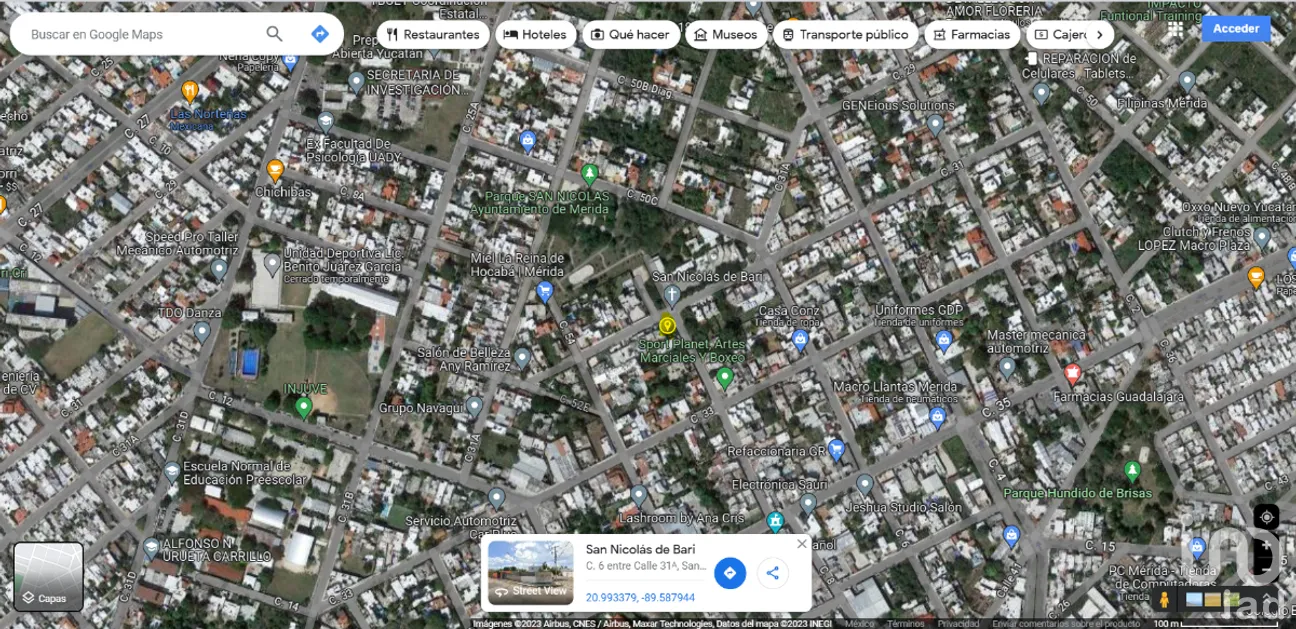Open the Street View thumbnail
This screenshot has height=629, width=1296.
[531, 573]
